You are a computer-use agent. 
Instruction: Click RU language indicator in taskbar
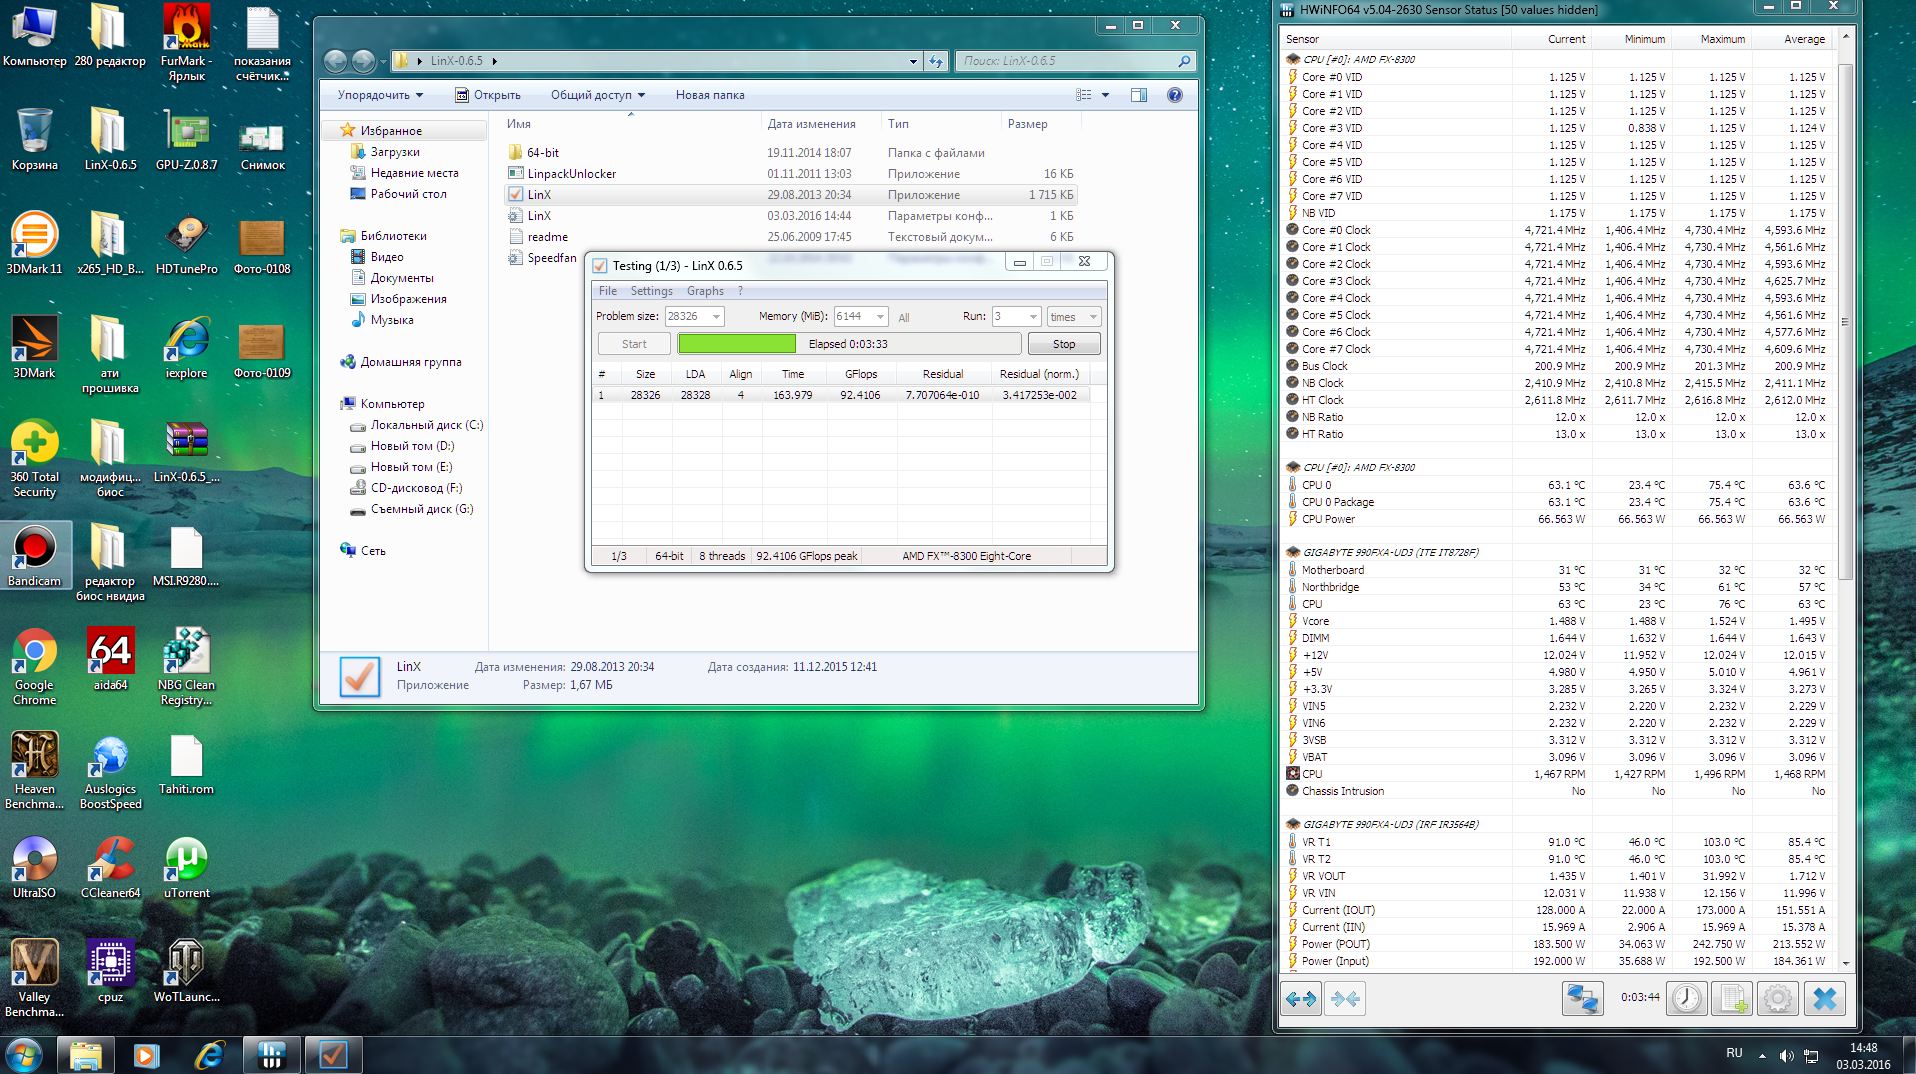pos(1734,1053)
